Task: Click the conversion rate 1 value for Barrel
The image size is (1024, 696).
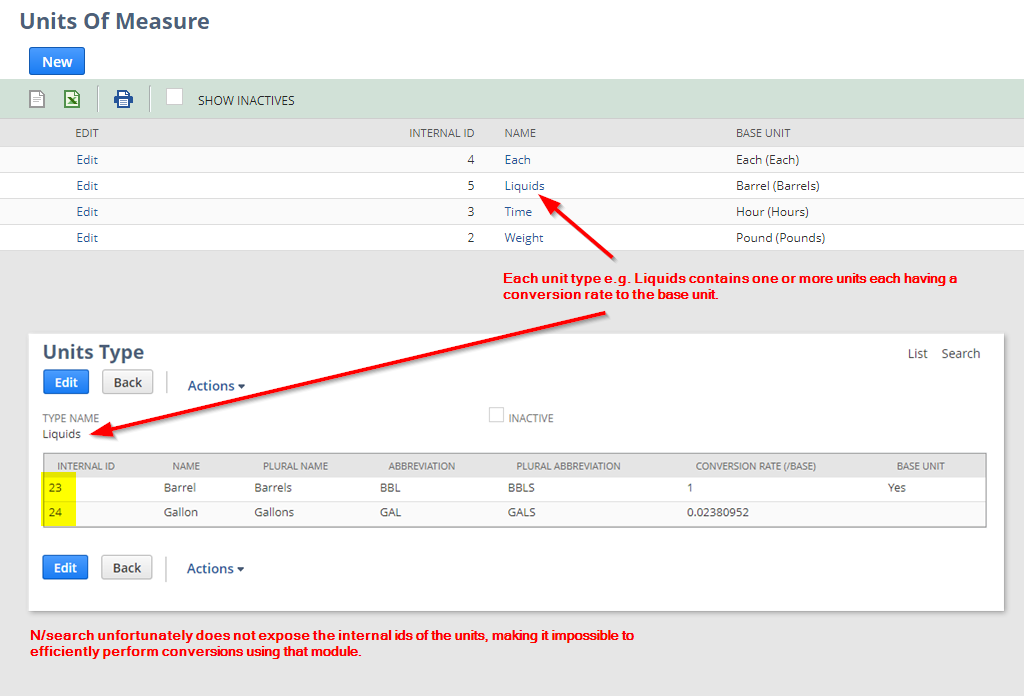Action: (690, 488)
